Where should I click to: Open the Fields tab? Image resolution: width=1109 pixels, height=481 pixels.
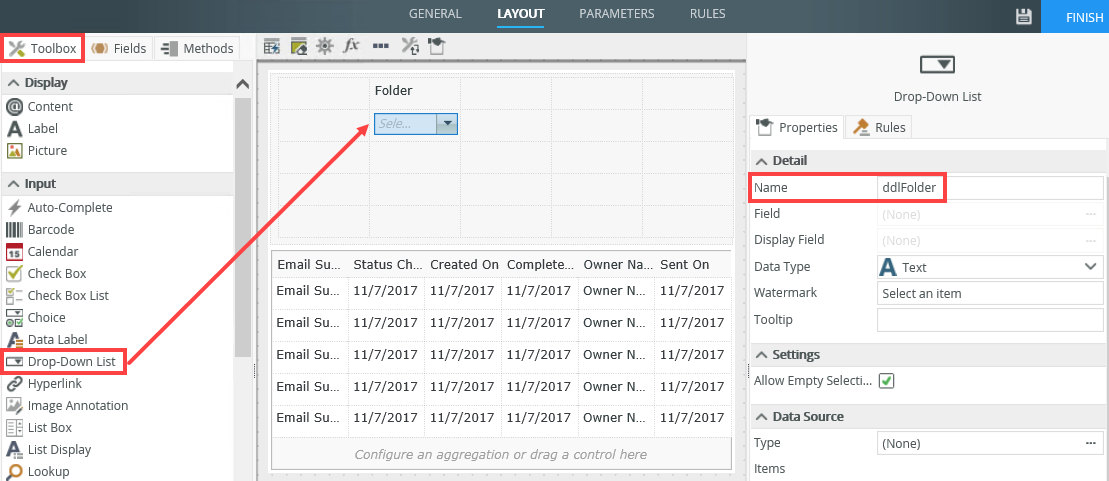[x=120, y=48]
